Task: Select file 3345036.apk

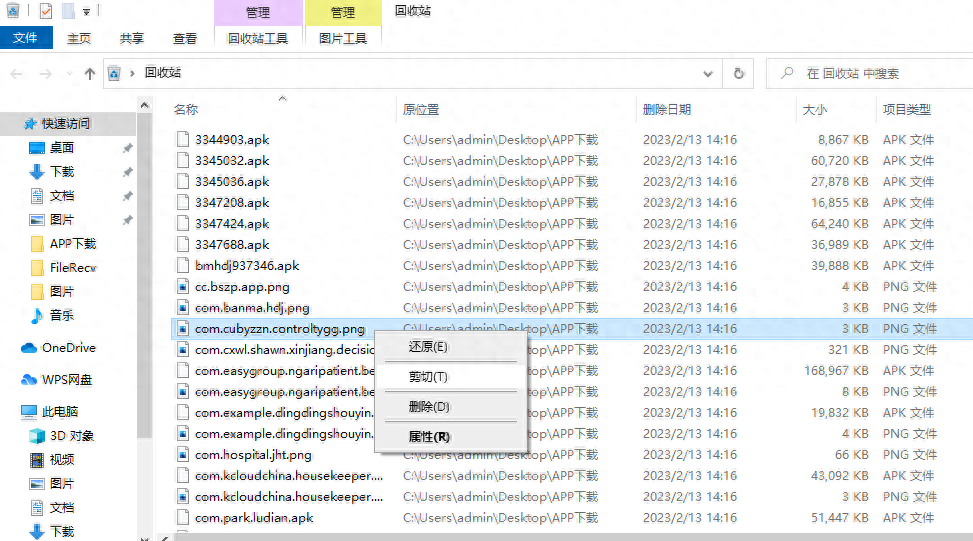Action: coord(232,182)
